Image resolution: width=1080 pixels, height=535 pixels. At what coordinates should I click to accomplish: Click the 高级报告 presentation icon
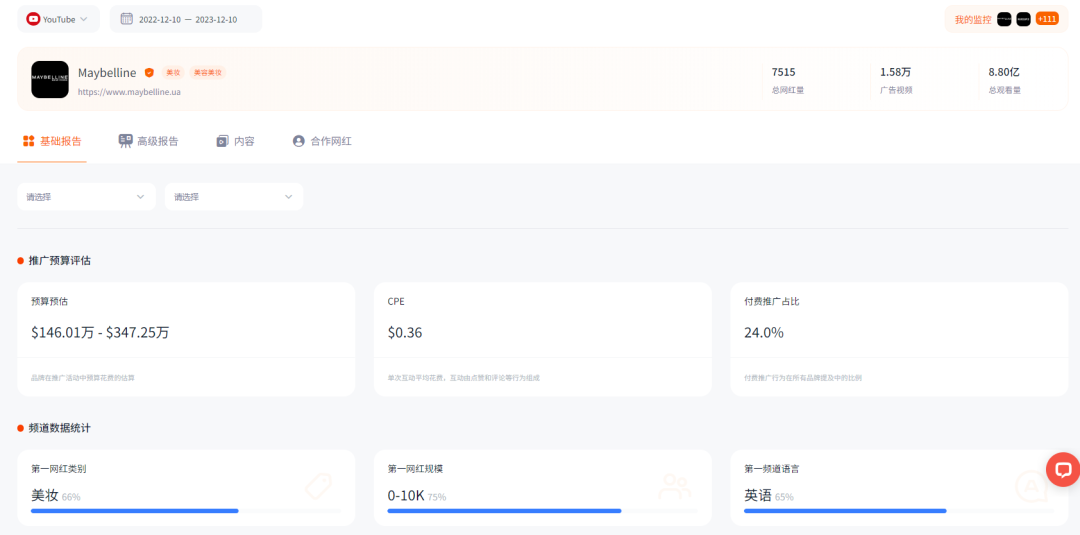[125, 140]
